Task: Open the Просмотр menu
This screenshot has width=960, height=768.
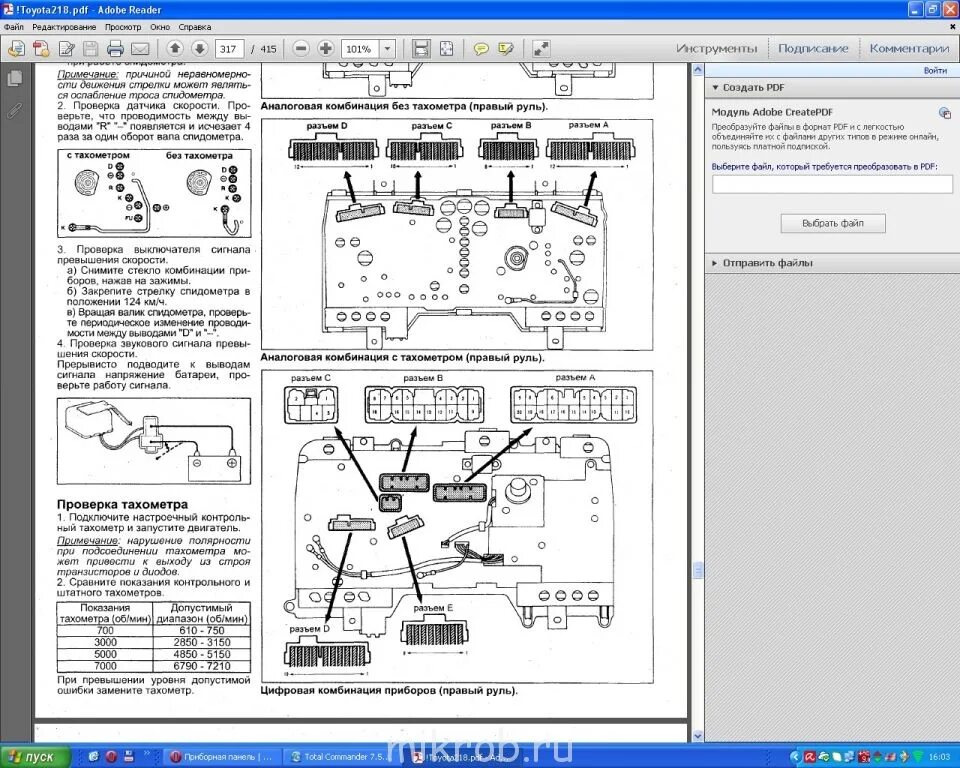Action: (122, 27)
